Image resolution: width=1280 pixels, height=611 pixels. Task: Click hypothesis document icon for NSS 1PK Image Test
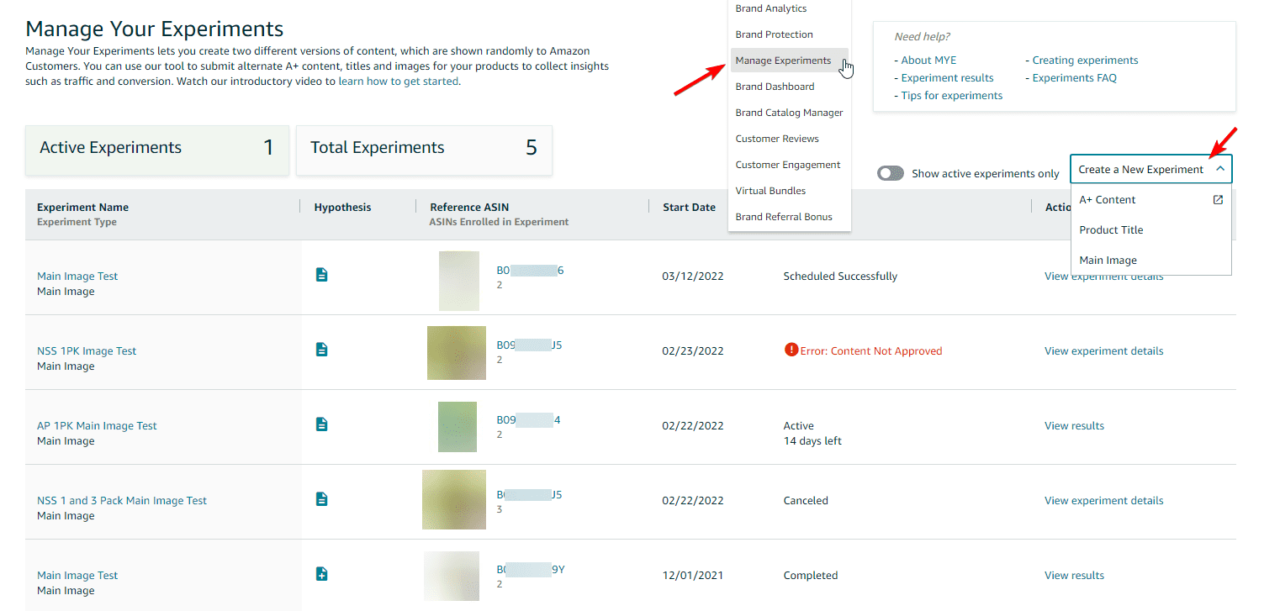(321, 349)
